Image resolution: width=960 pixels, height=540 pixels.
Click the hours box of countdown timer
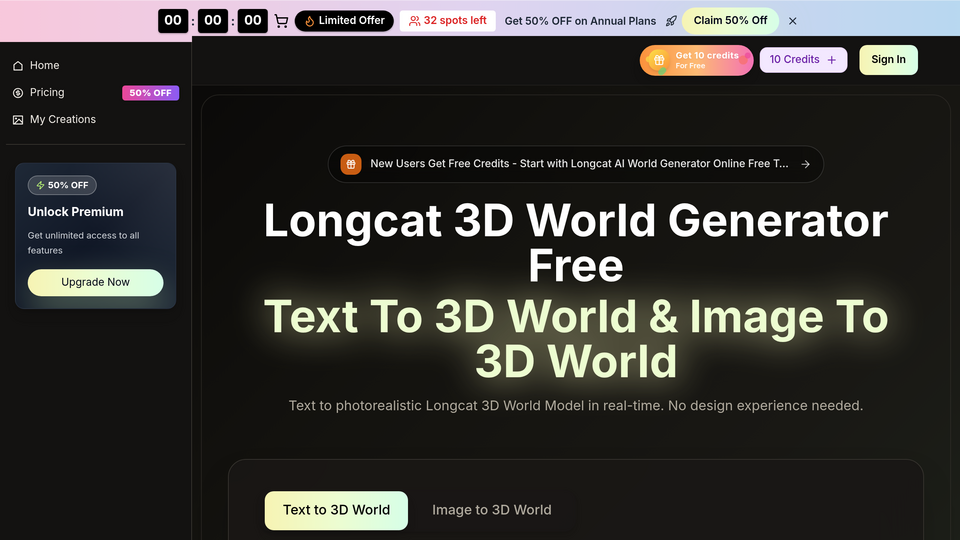173,21
